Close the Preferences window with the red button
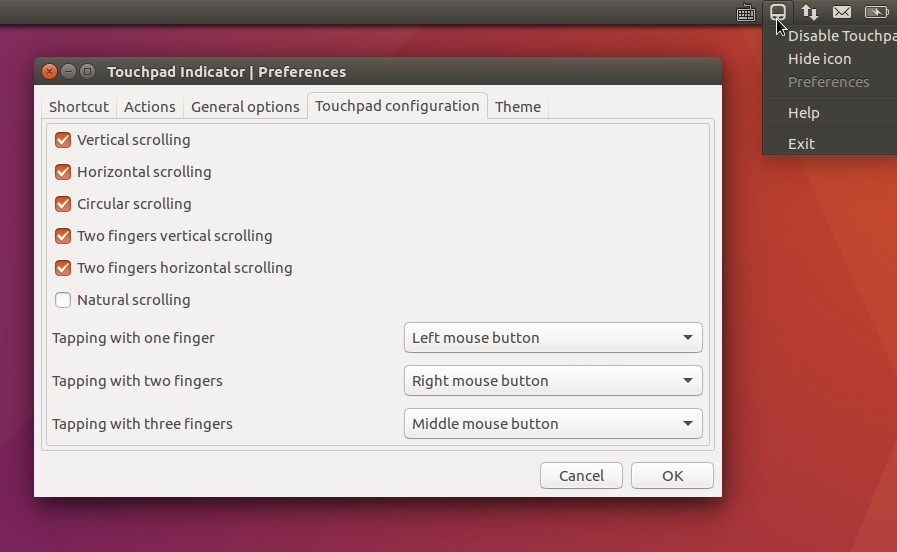 [x=49, y=72]
